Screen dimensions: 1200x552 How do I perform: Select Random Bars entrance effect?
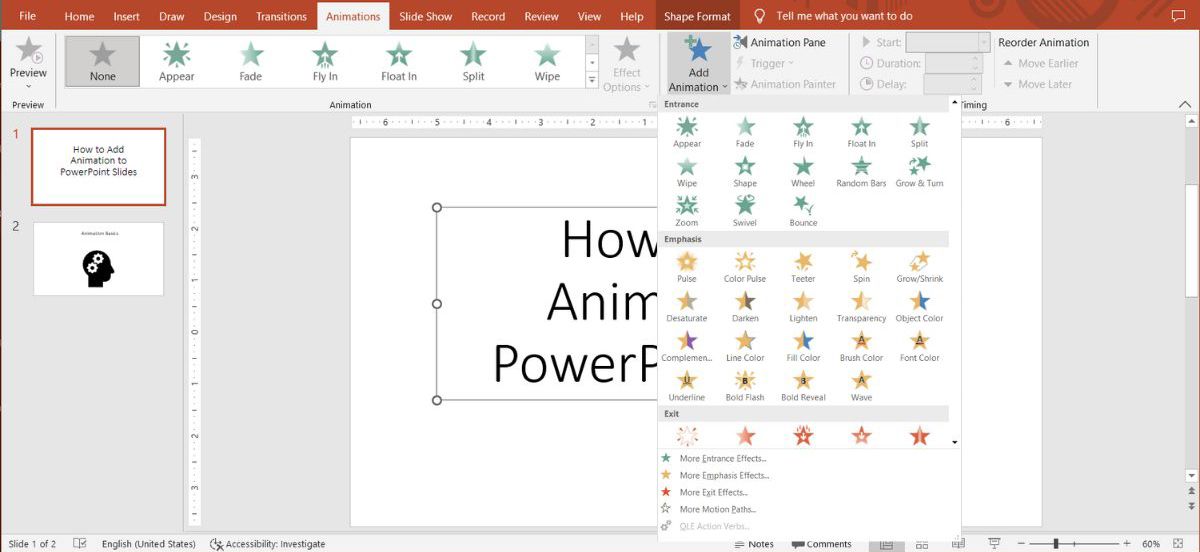pos(861,171)
